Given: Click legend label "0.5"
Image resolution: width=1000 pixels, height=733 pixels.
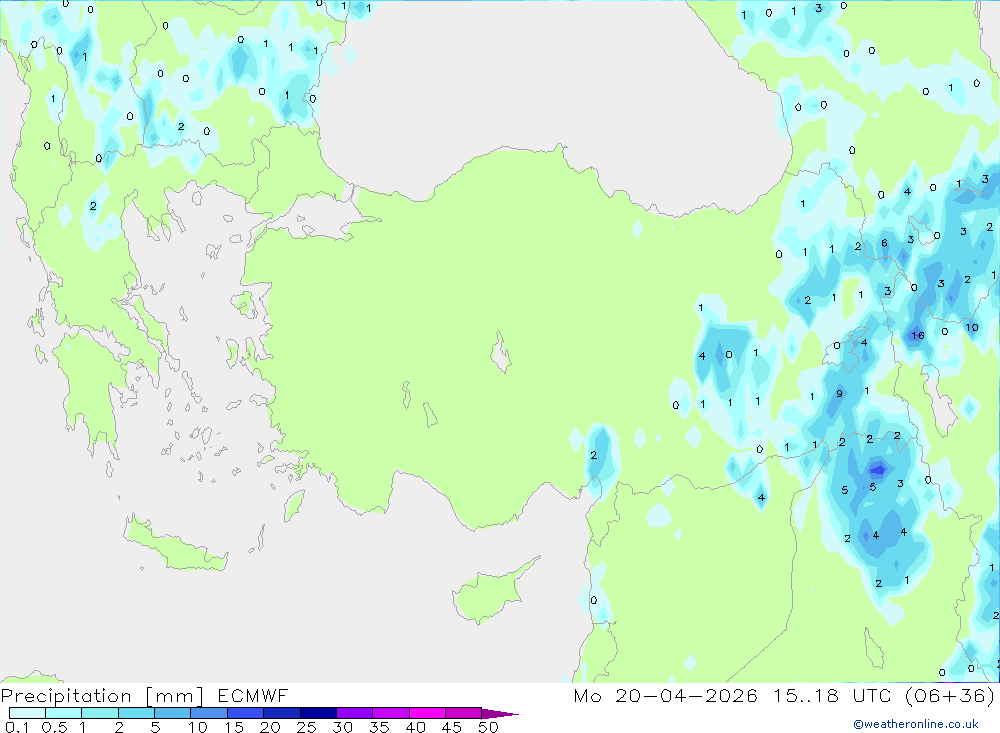Looking at the screenshot, I should pos(54,727).
